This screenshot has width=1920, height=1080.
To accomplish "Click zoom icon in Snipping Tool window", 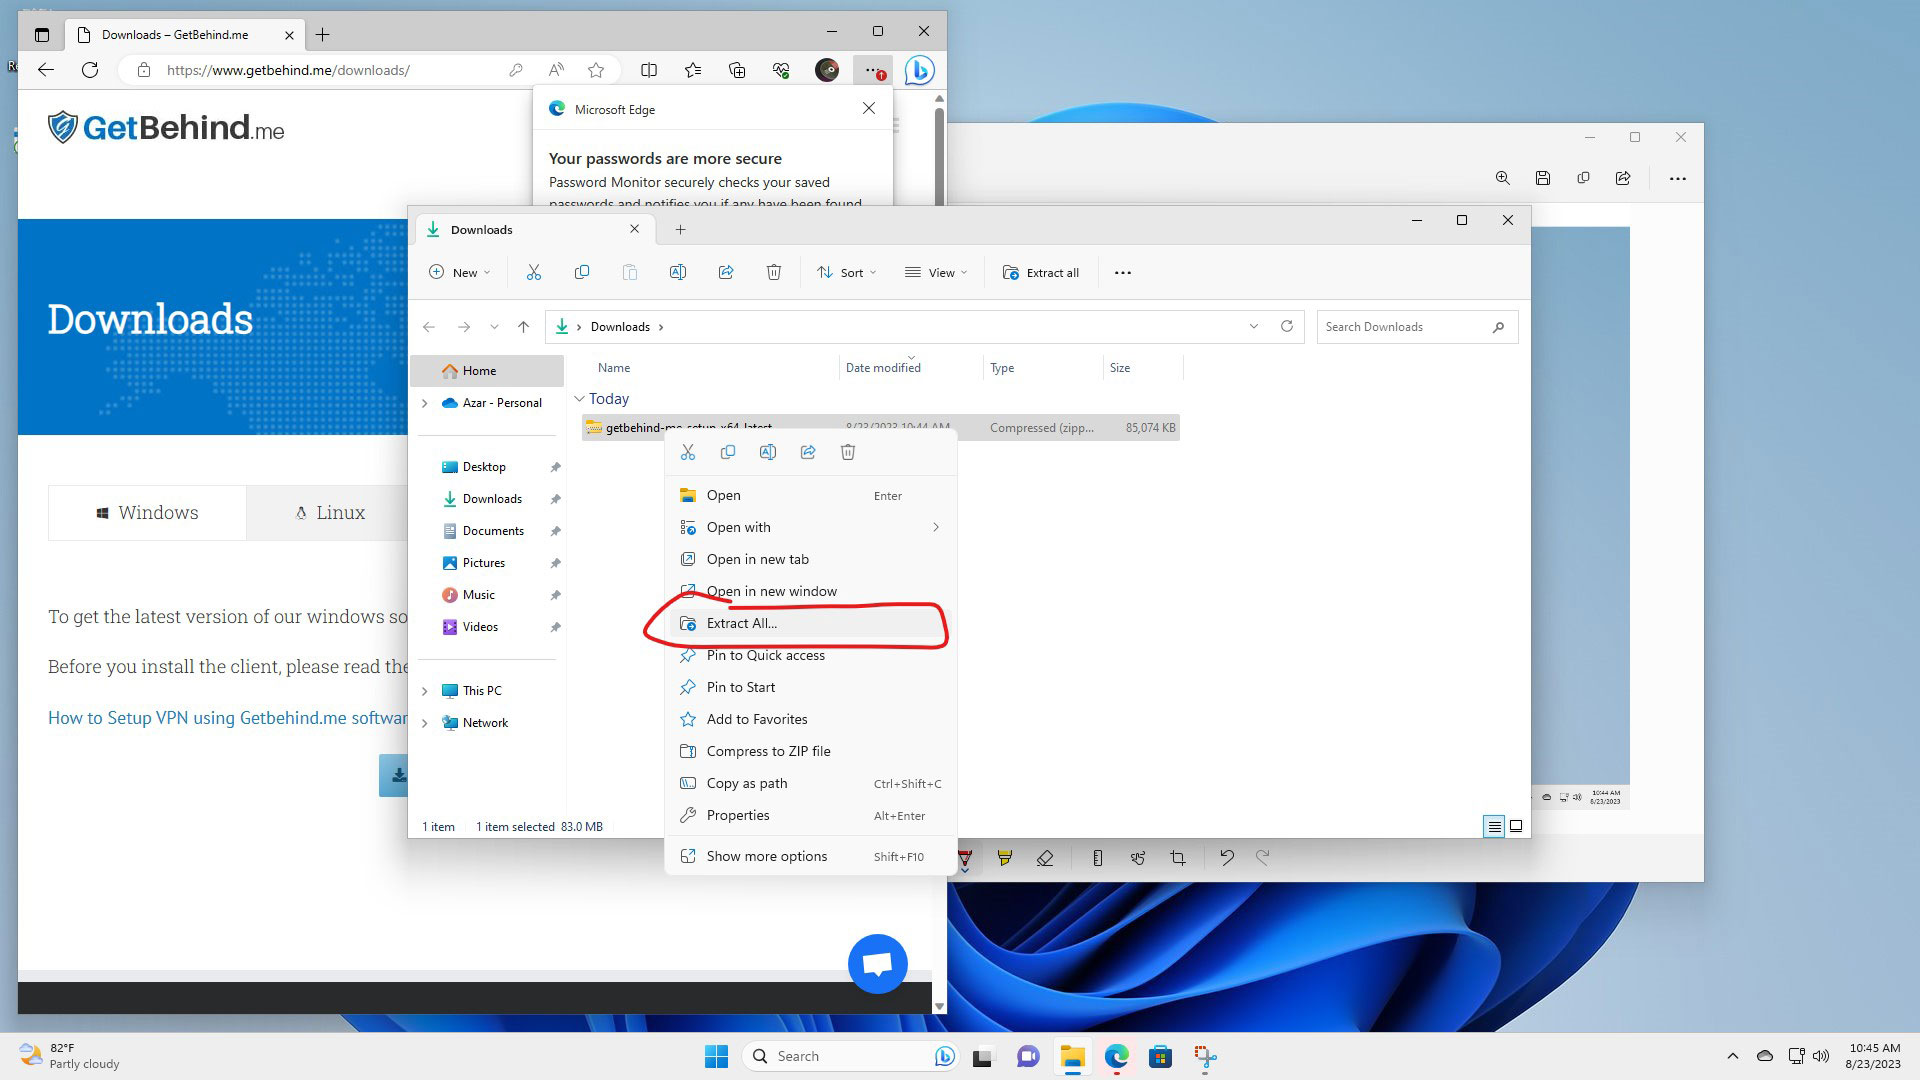I will point(1503,178).
